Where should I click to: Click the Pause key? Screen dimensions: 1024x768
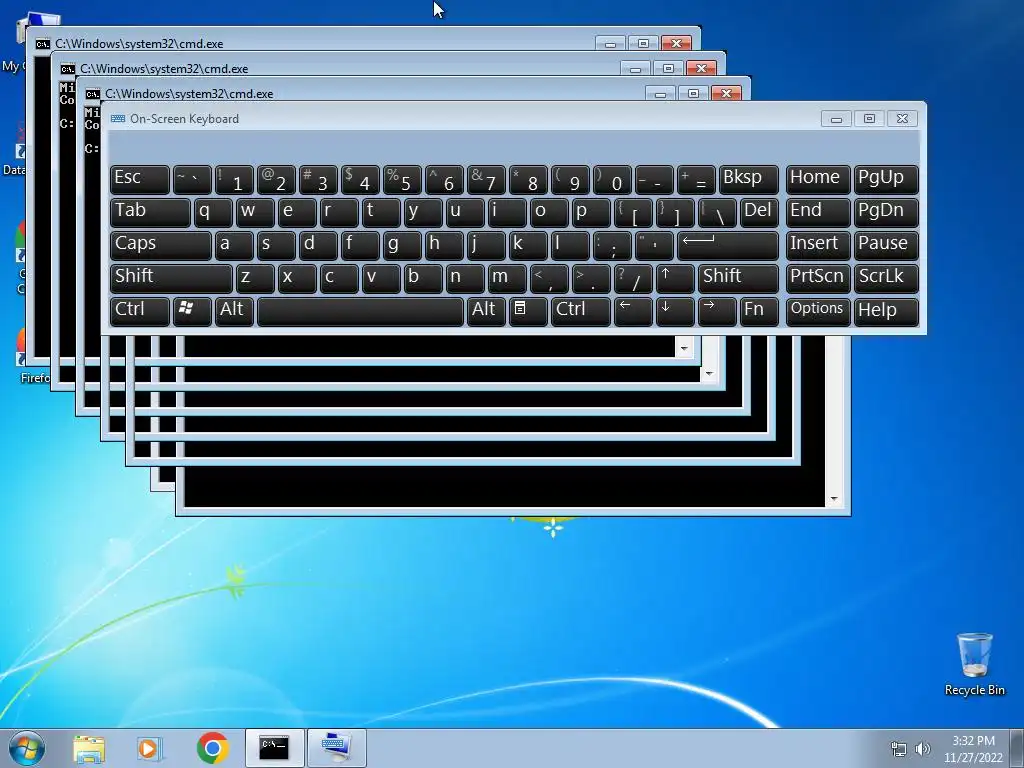(886, 245)
